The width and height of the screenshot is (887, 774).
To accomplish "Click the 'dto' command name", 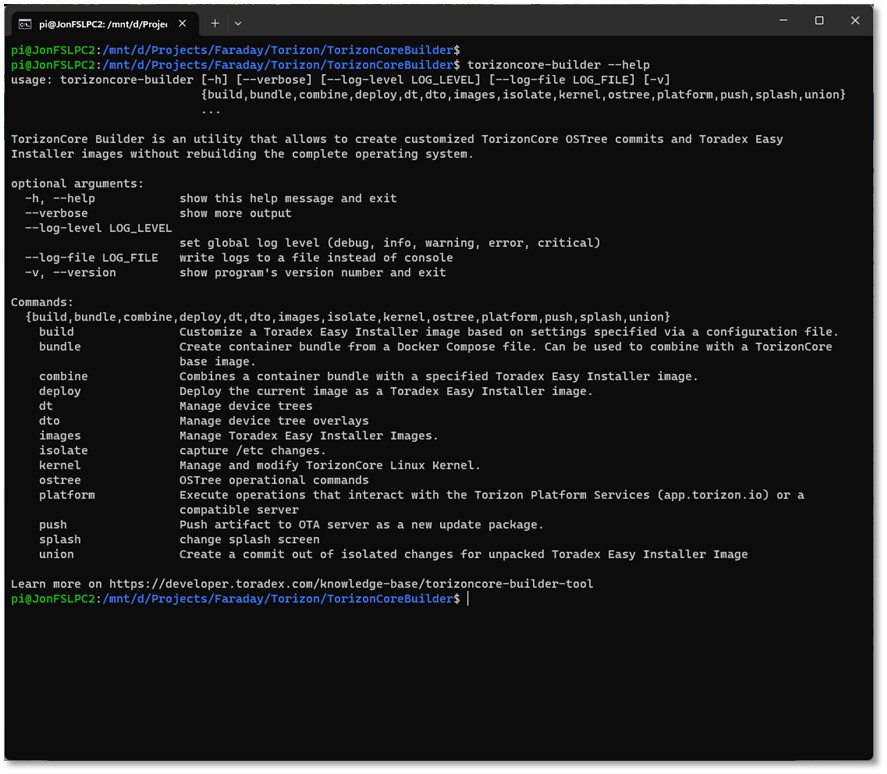I will click(49, 421).
